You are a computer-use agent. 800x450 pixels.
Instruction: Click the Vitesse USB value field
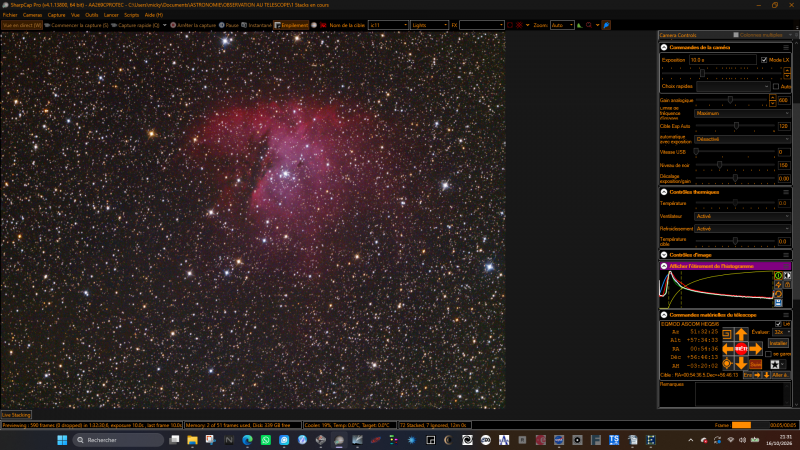[x=784, y=152]
